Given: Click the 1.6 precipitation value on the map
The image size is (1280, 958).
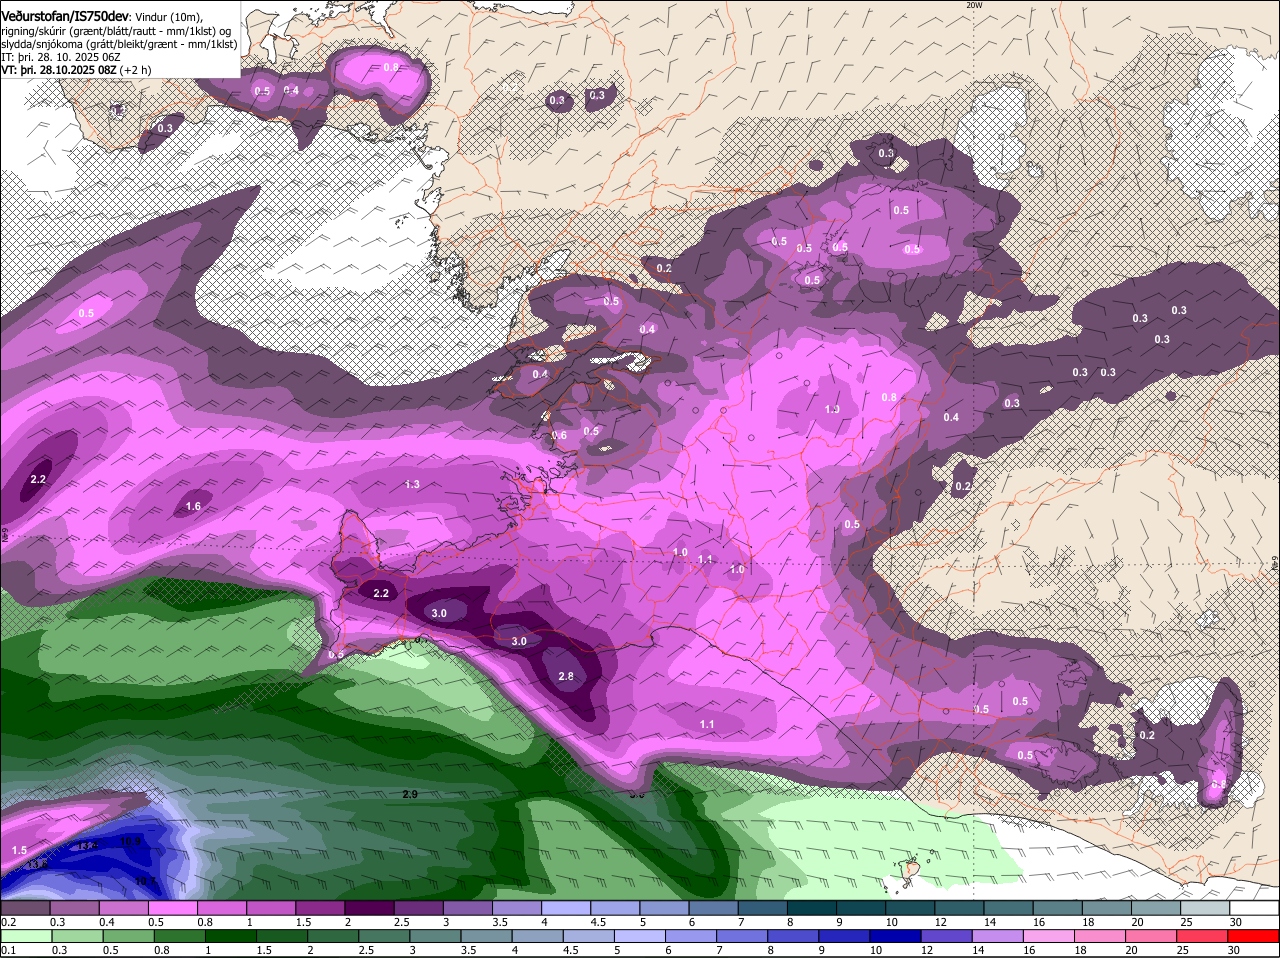Looking at the screenshot, I should (193, 507).
